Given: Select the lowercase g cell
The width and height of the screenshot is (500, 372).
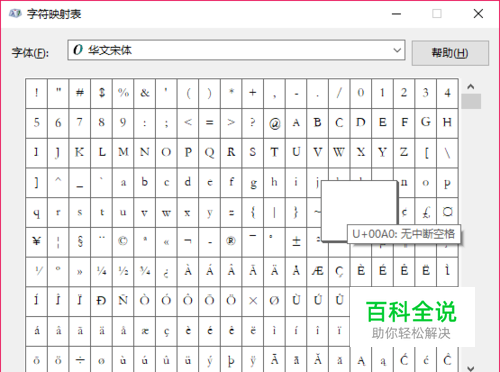Looking at the screenshot, I should tap(253, 182).
